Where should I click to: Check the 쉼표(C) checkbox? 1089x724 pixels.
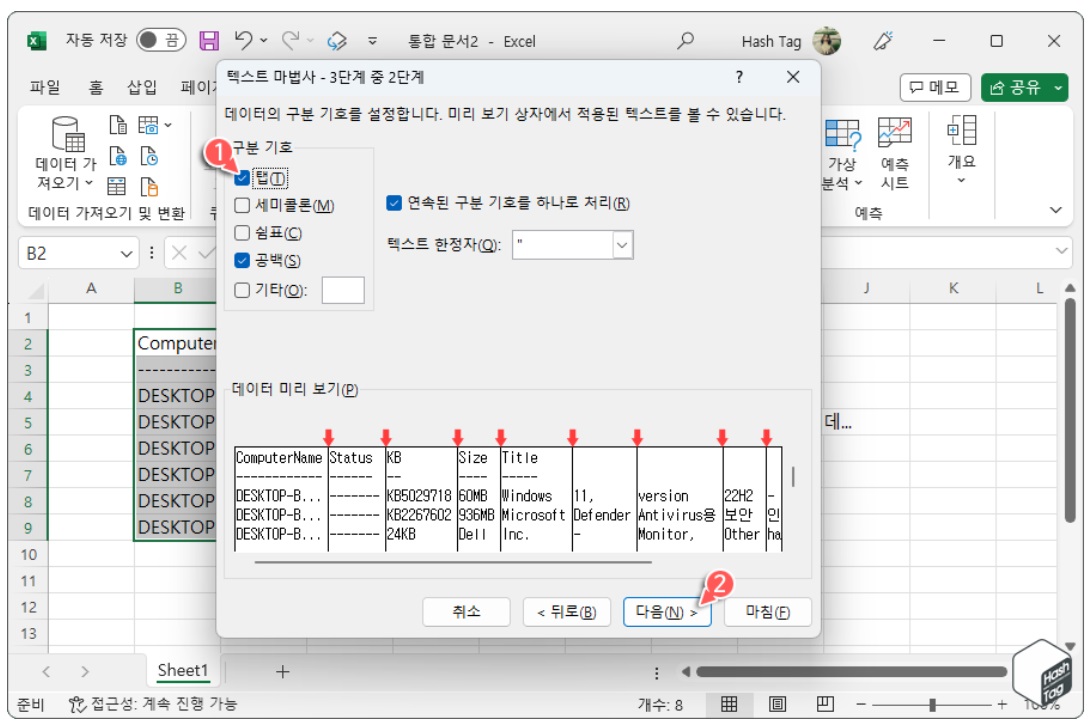(x=242, y=233)
